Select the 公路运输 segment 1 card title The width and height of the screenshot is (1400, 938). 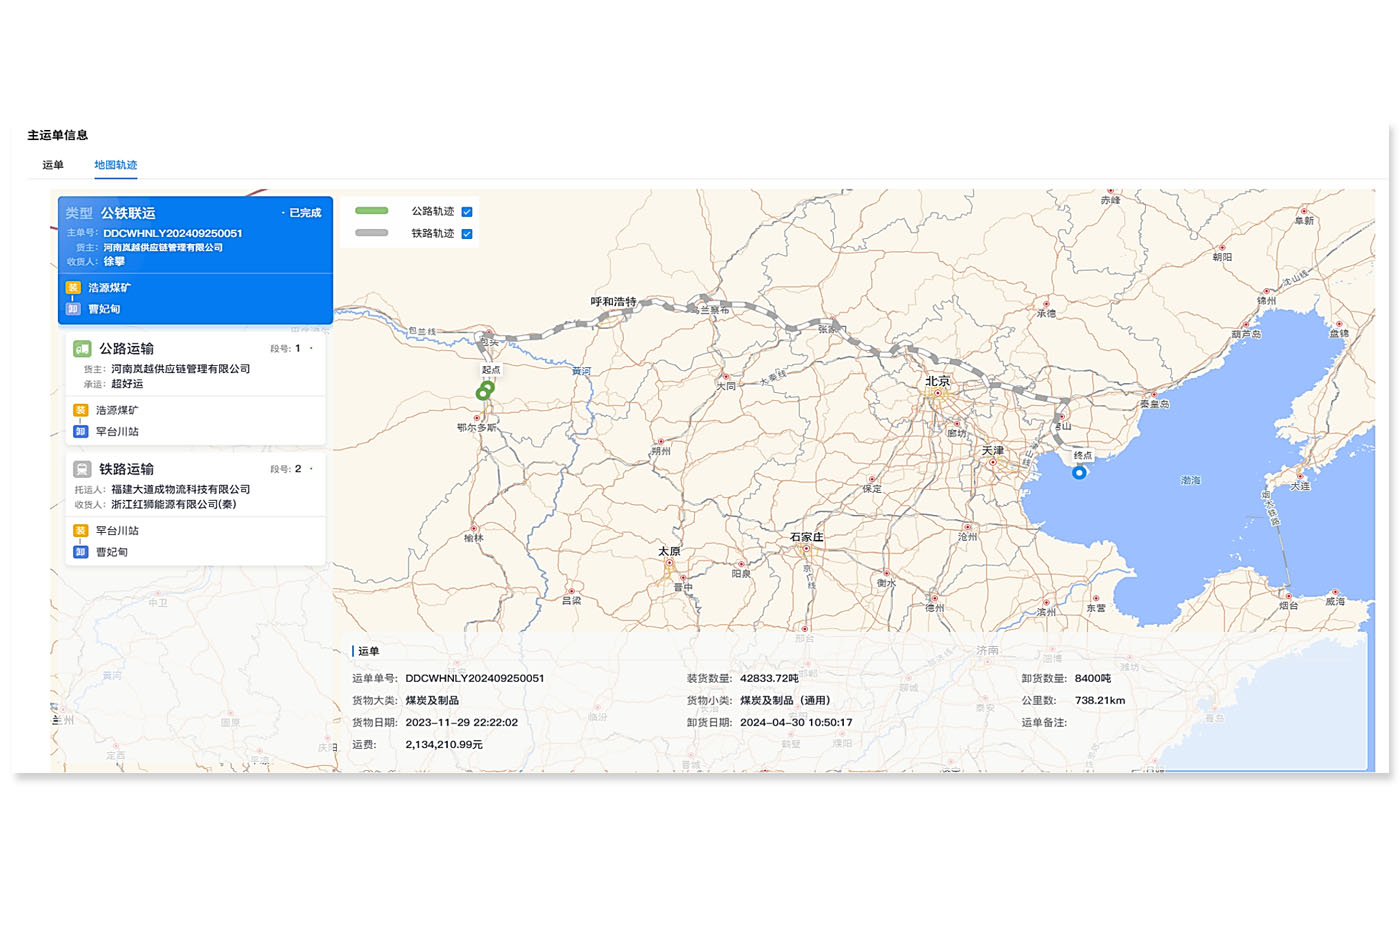pyautogui.click(x=126, y=349)
